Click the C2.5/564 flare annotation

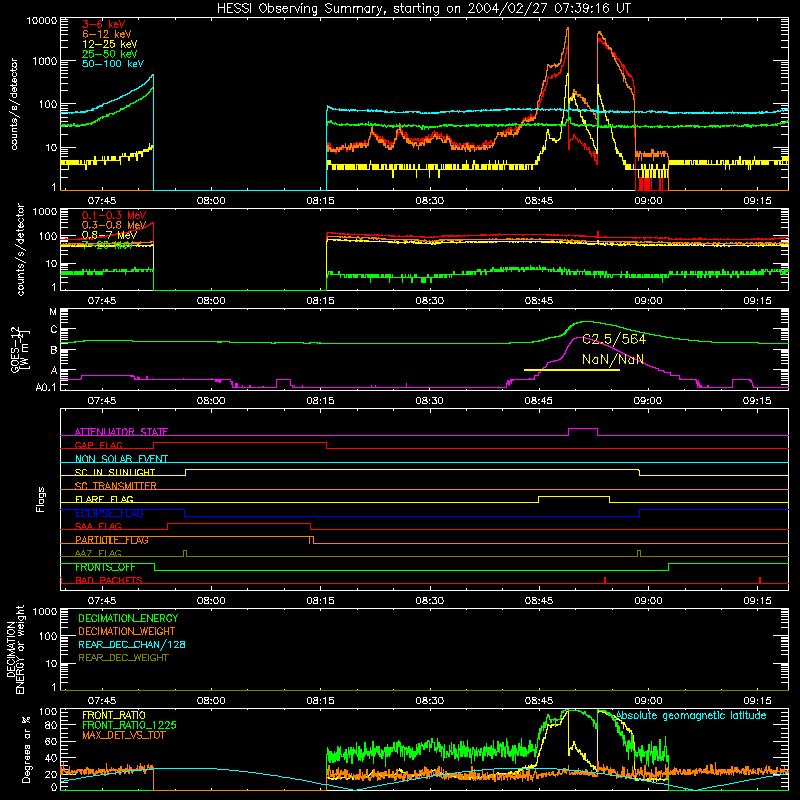[x=614, y=339]
